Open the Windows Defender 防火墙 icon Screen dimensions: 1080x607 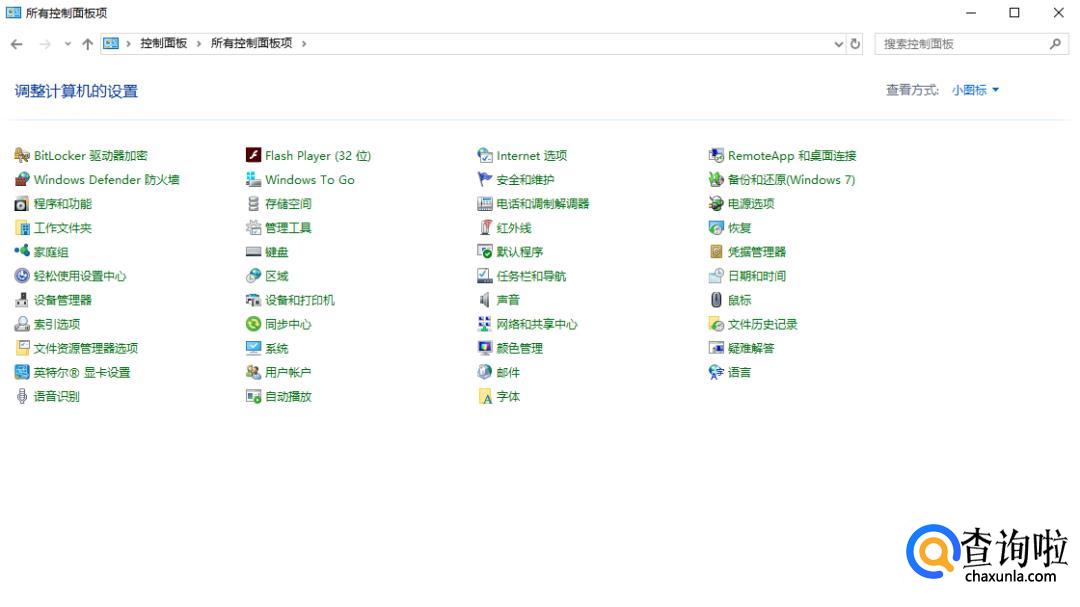pyautogui.click(x=22, y=180)
